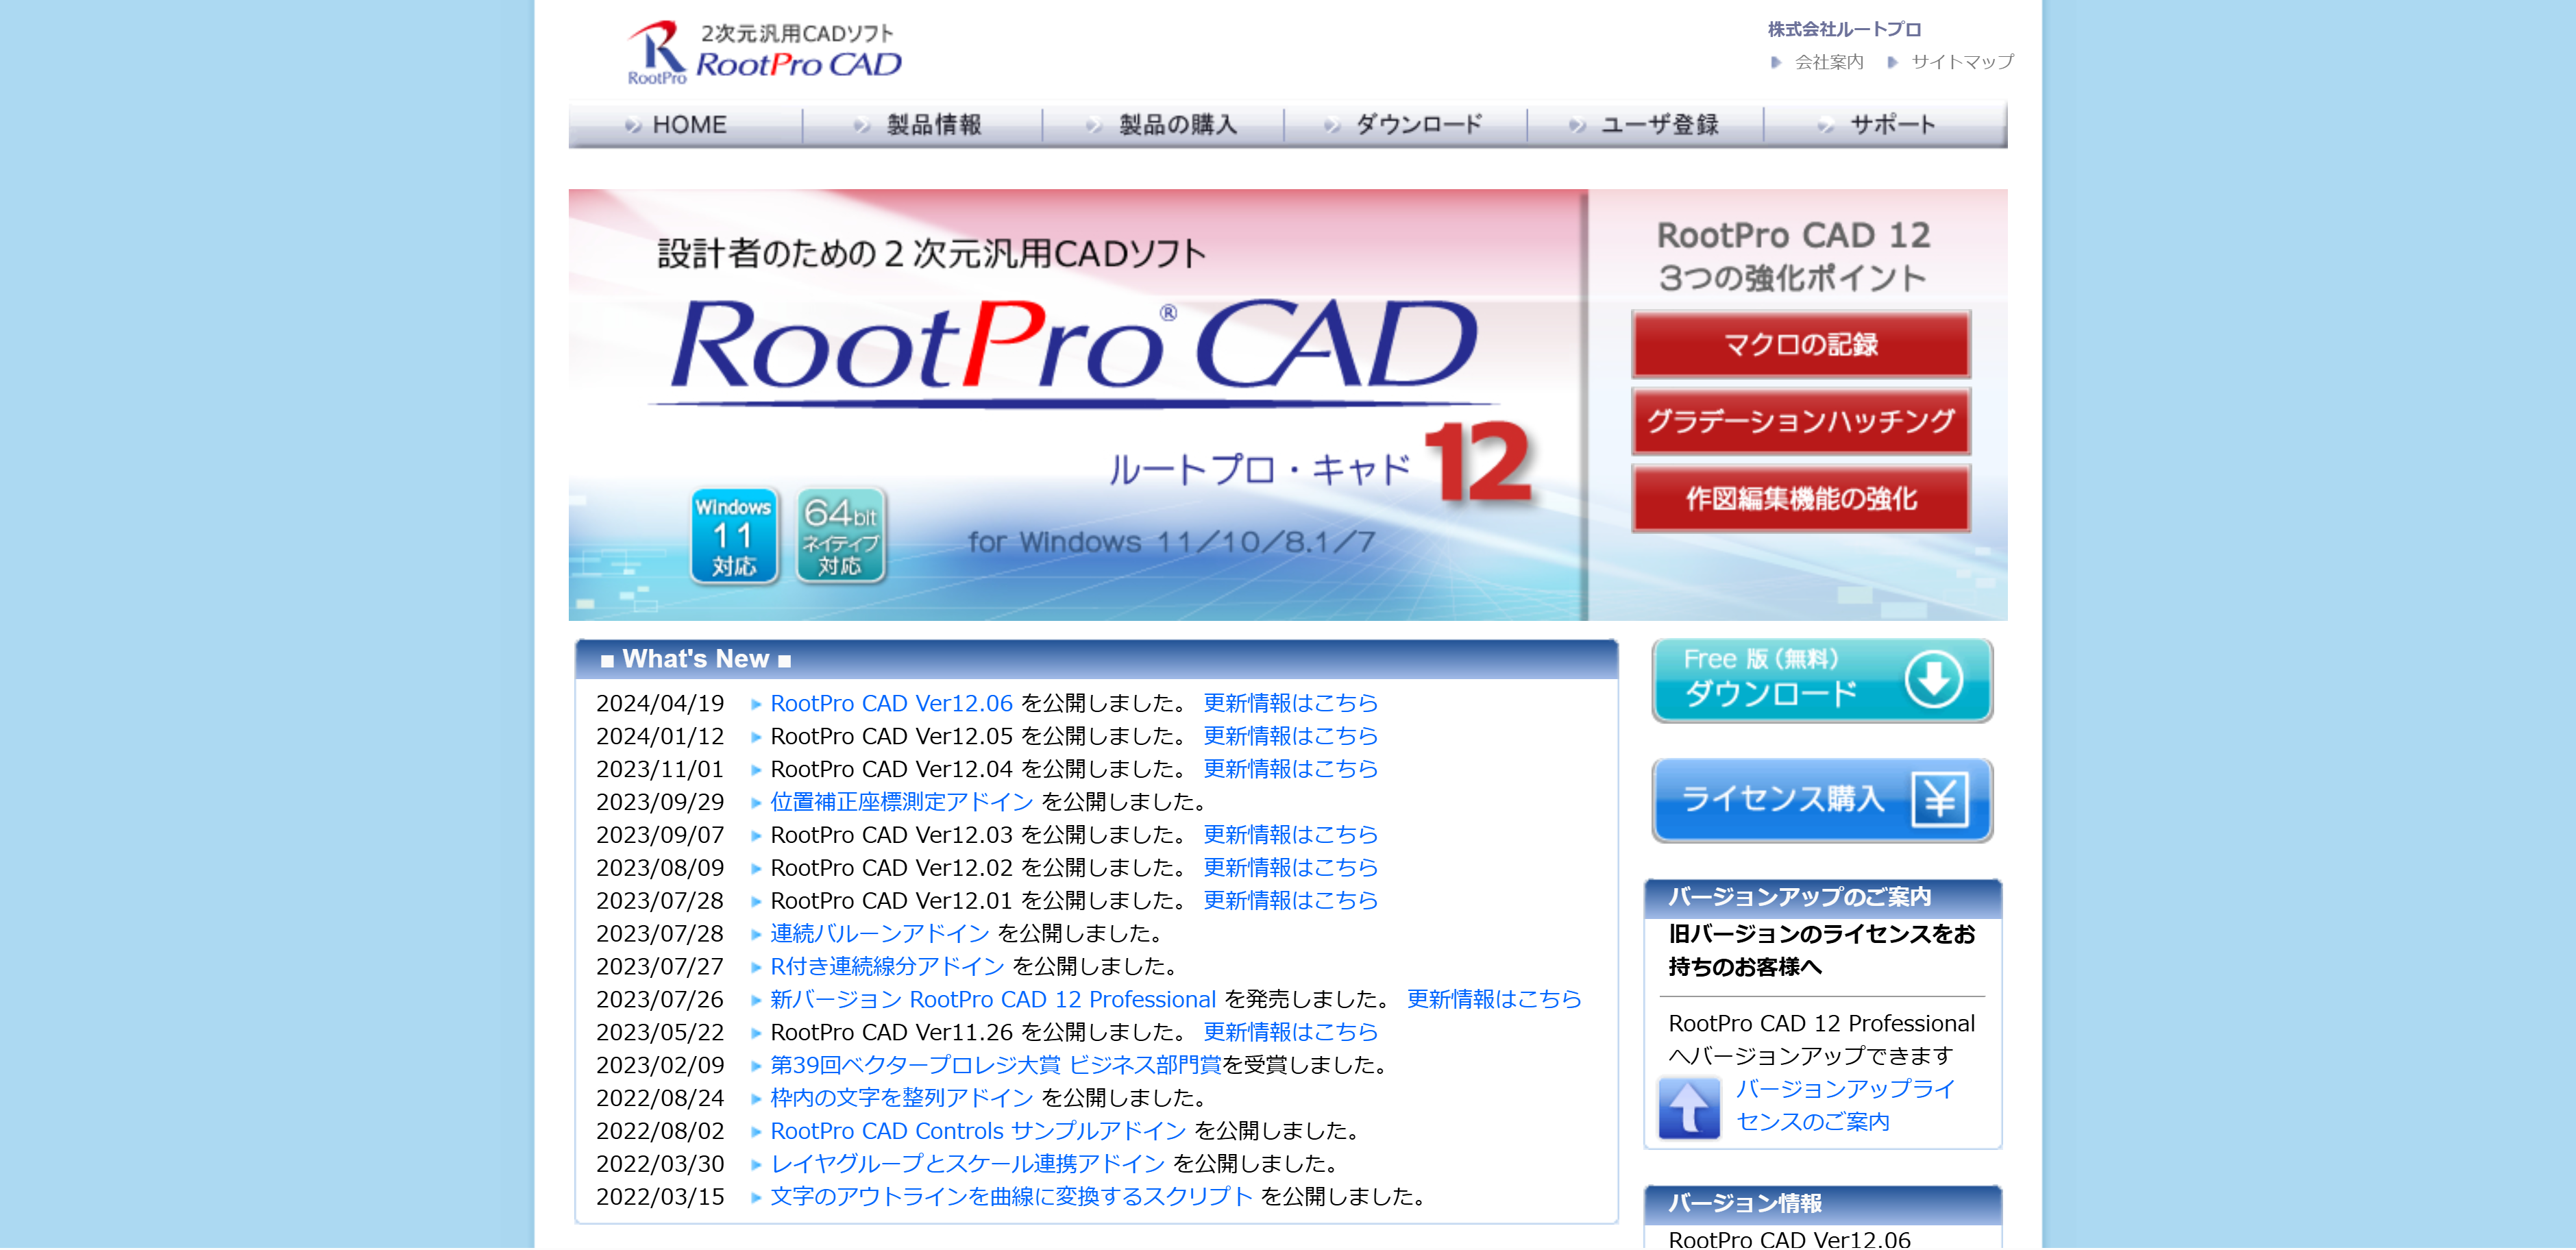2576x1250 pixels.
Task: Open バージョンアップライセンスのご案内 link
Action: 1845,1106
